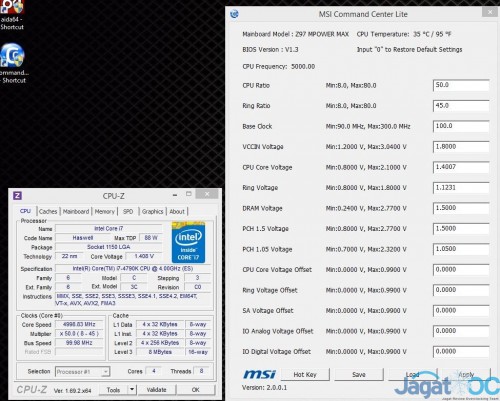This screenshot has height=401, width=500.
Task: Edit the IO Analog Voltage Offset field
Action: click(461, 331)
